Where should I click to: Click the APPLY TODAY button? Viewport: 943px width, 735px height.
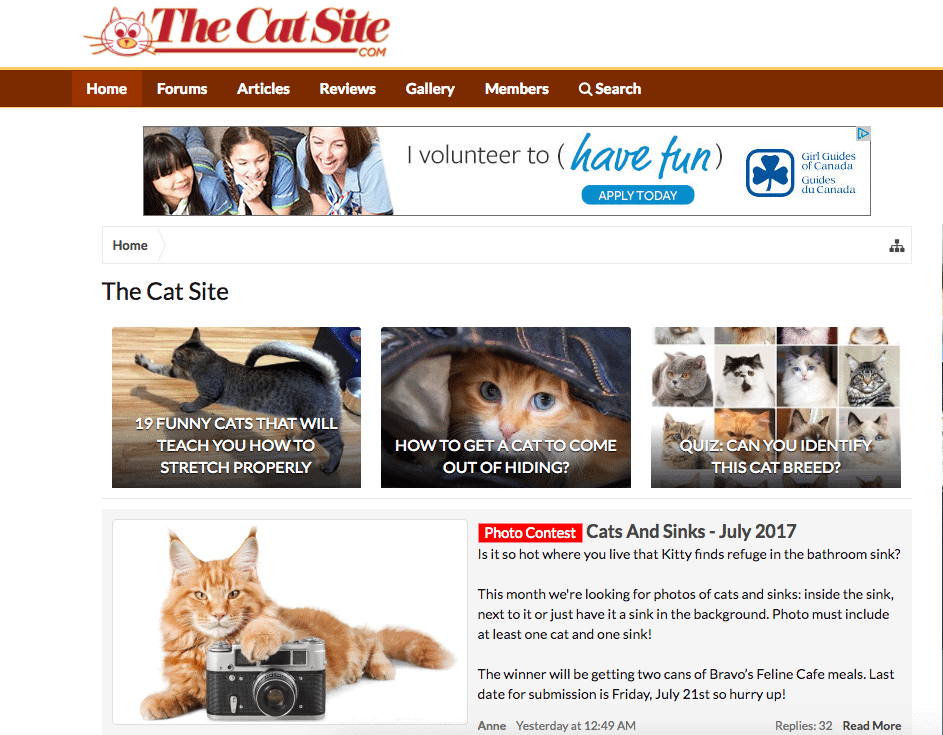coord(637,195)
